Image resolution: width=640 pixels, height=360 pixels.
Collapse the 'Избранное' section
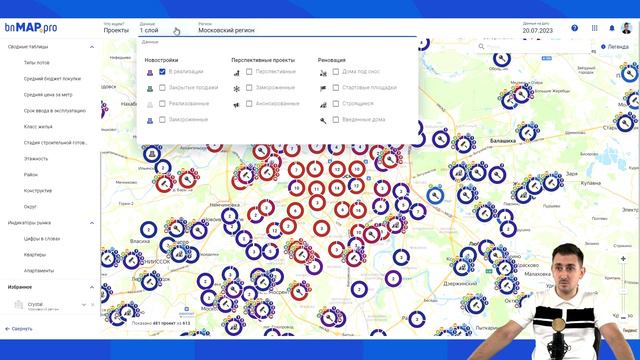92,287
